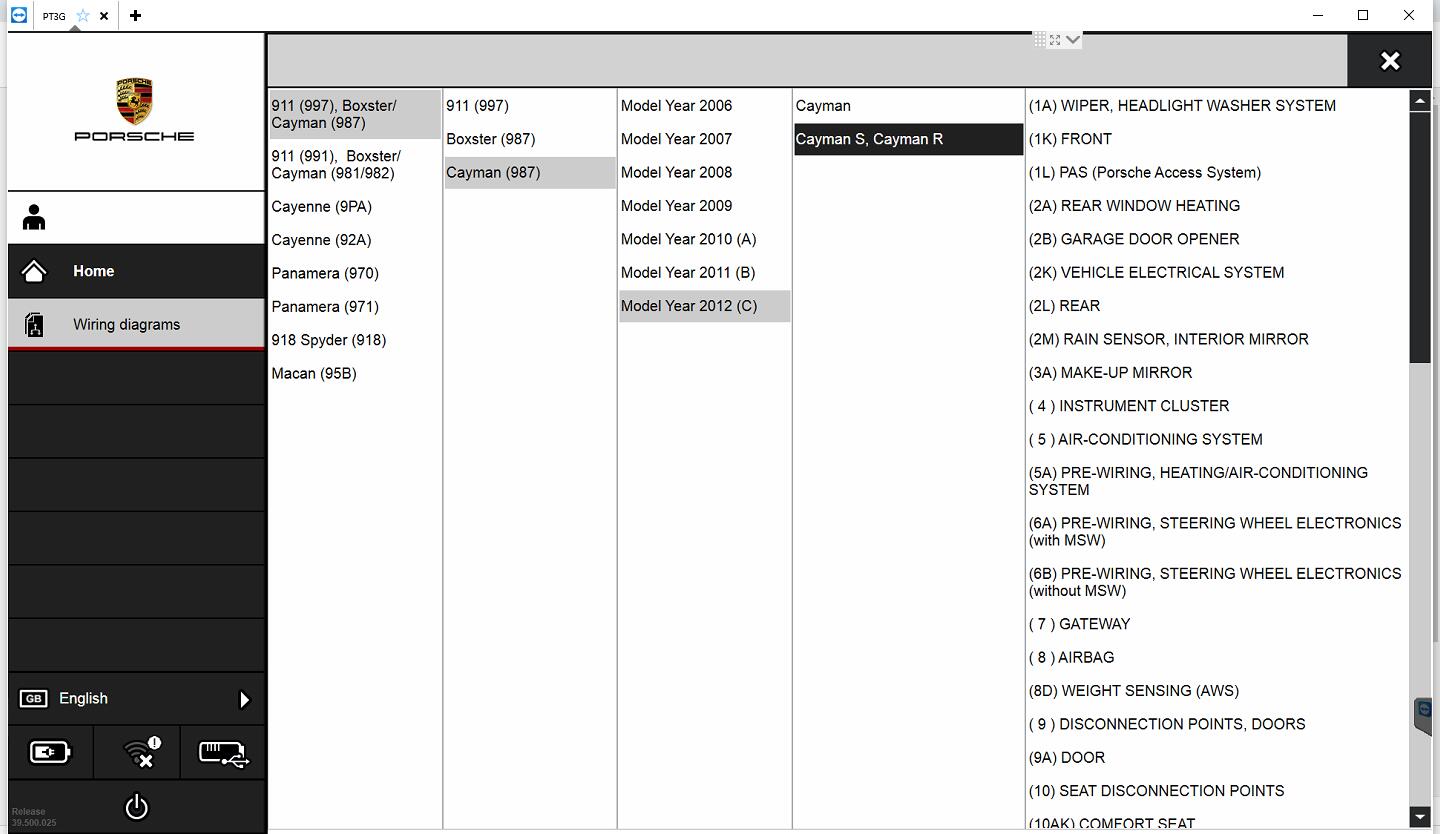This screenshot has width=1440, height=834.
Task: Click the power shutdown icon
Action: 136,807
